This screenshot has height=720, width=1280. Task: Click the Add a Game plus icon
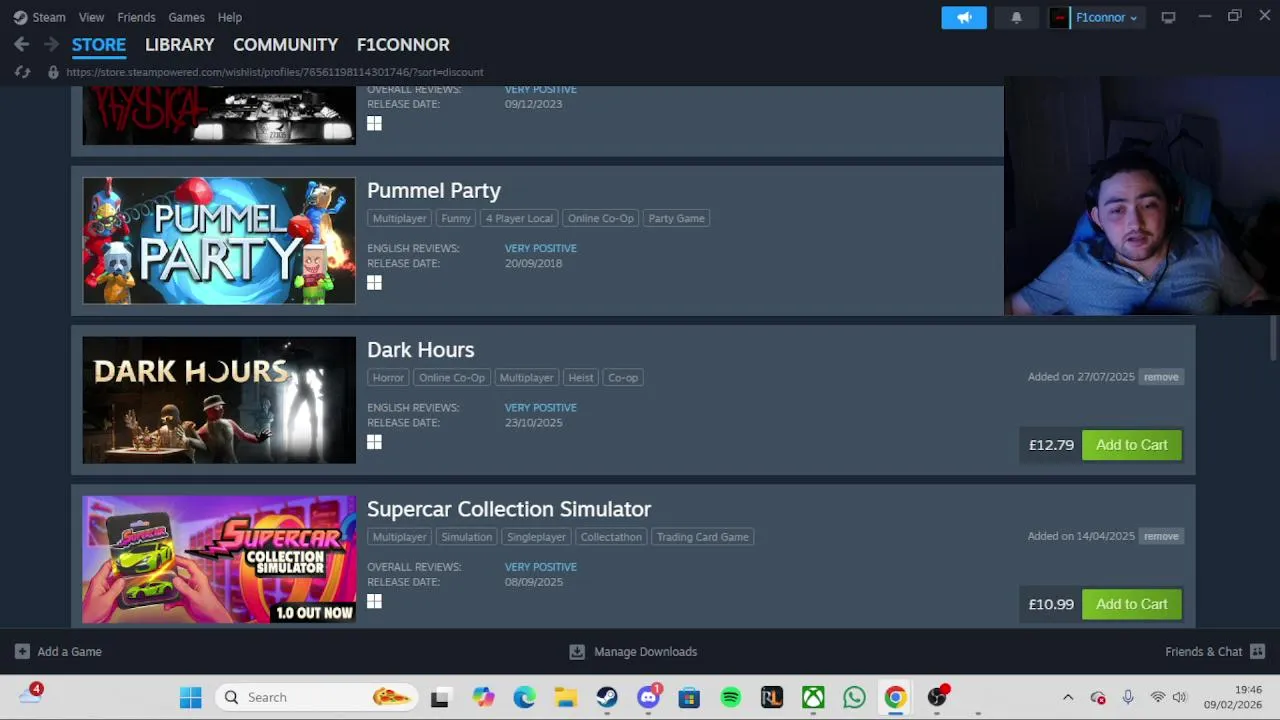[22, 652]
